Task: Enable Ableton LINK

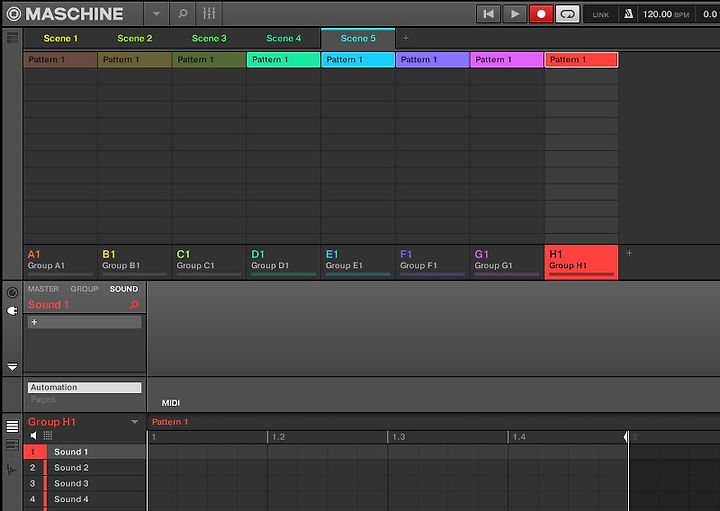Action: (601, 15)
